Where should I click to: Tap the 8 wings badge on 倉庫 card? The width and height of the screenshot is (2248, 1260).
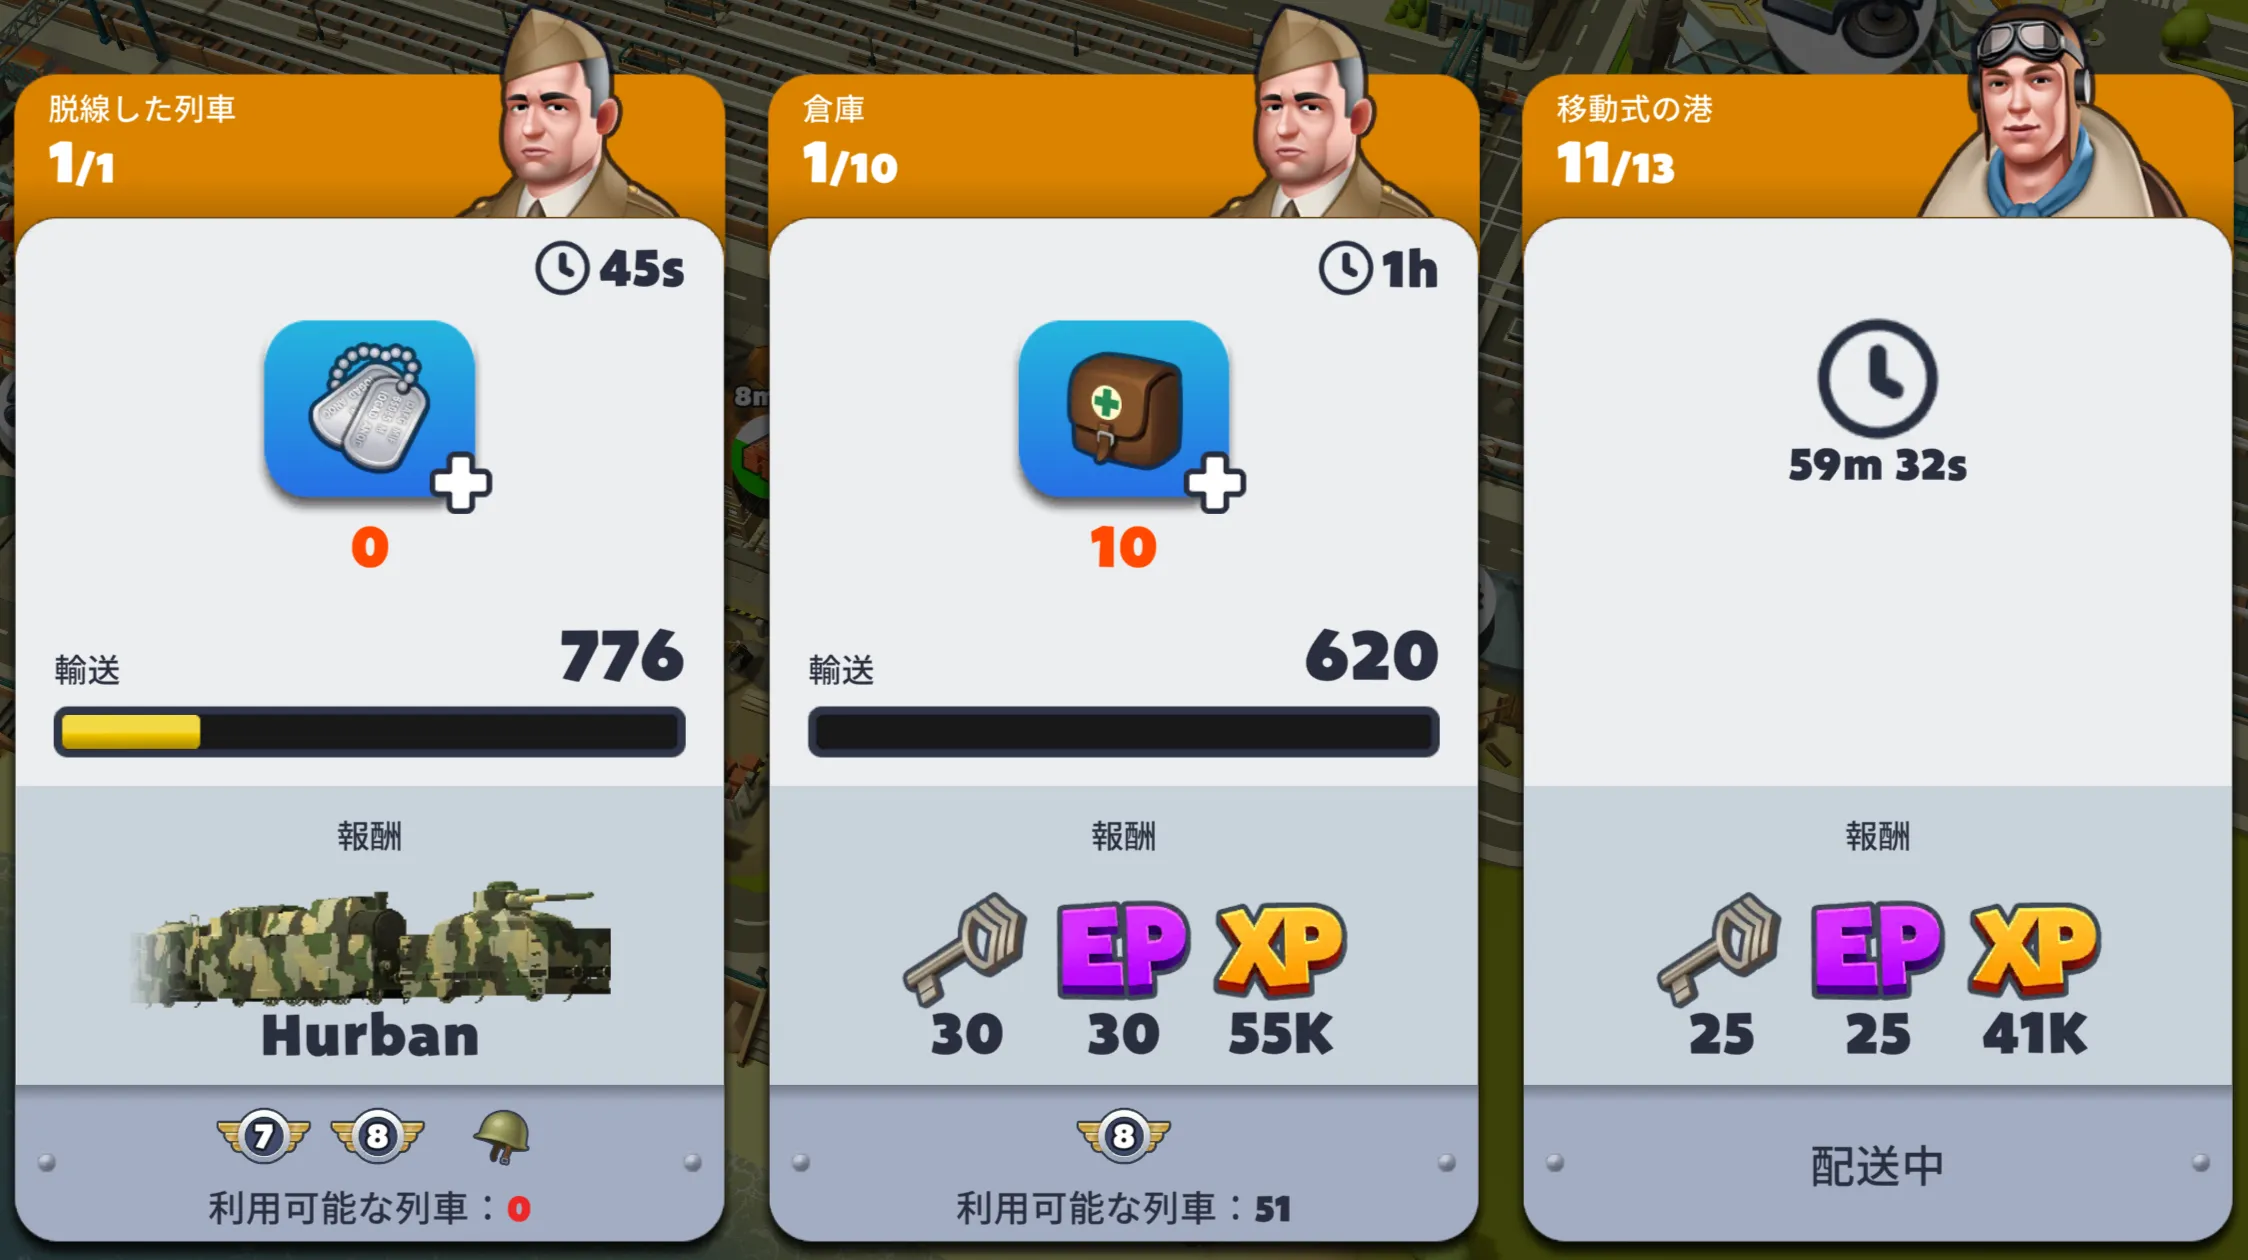[x=1123, y=1136]
